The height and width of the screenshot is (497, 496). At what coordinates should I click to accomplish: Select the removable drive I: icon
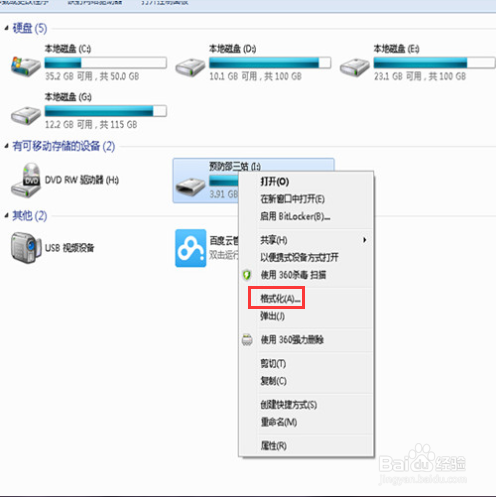190,187
